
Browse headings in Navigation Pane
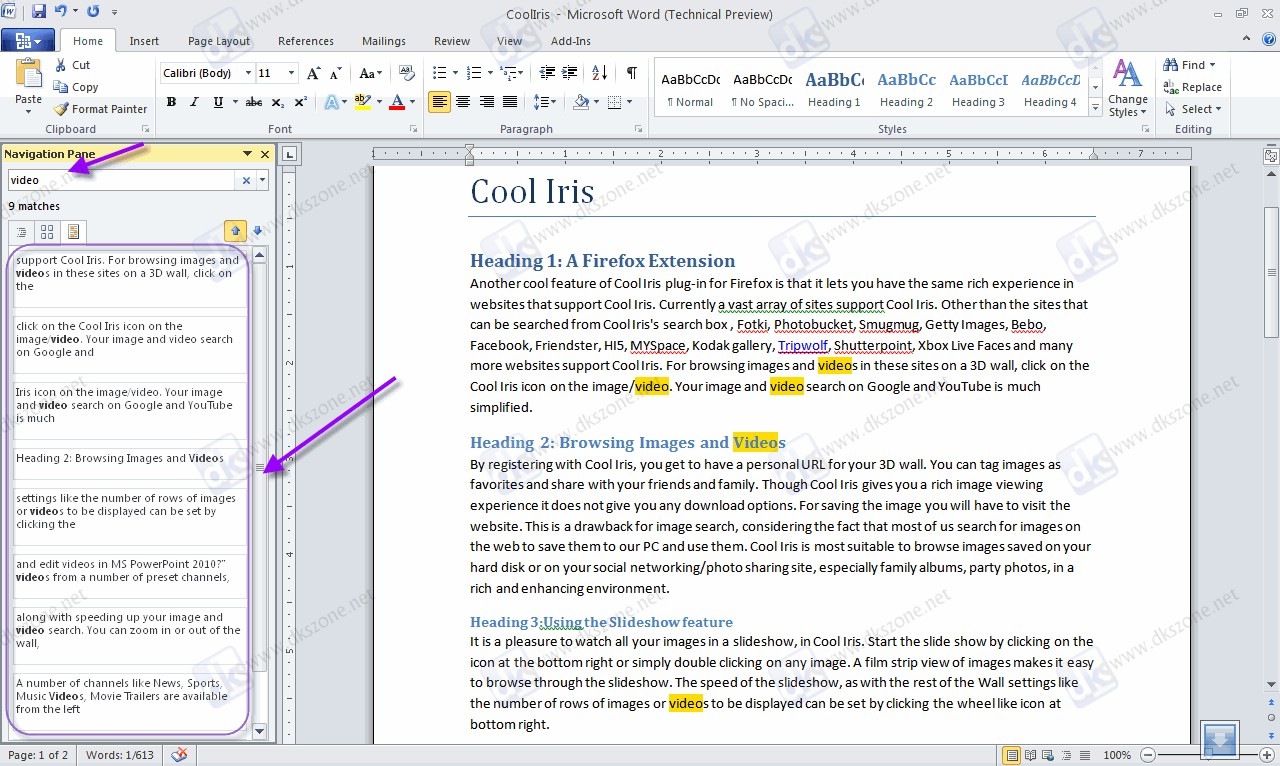tap(21, 232)
